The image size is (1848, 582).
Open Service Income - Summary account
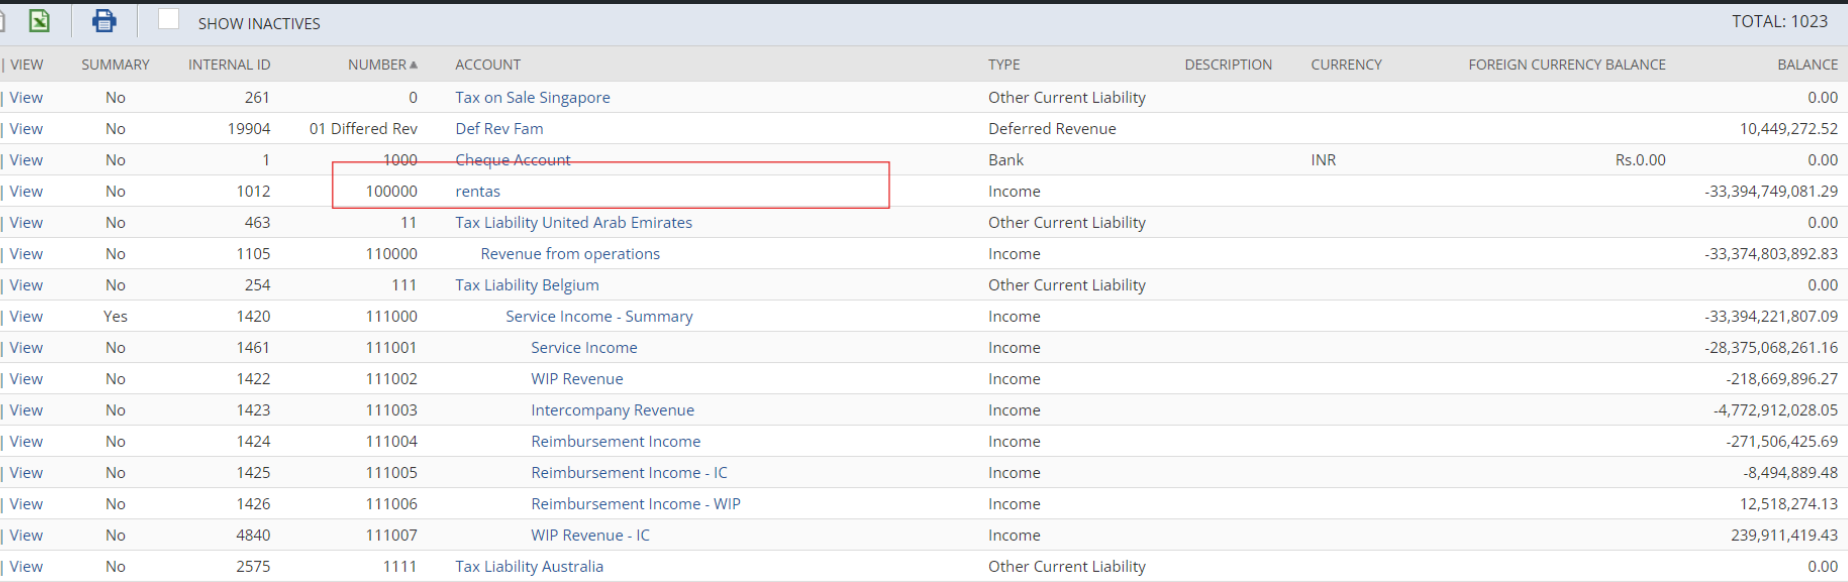598,316
